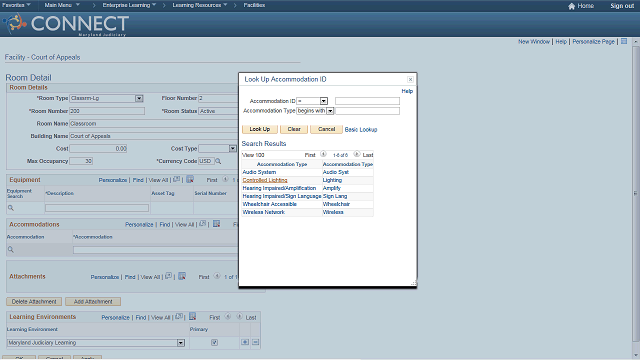Click the Accommodation lookup magnifier icon

click(11, 250)
